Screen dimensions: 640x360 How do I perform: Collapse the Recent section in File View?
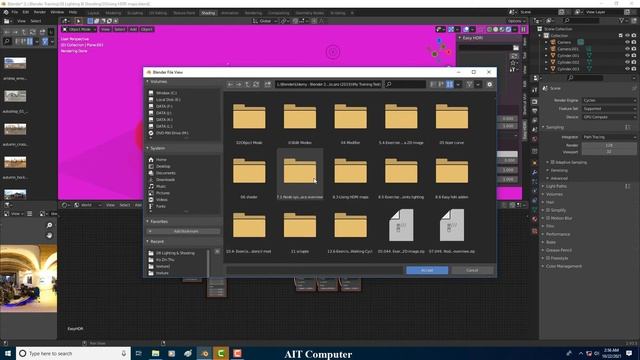pyautogui.click(x=157, y=242)
